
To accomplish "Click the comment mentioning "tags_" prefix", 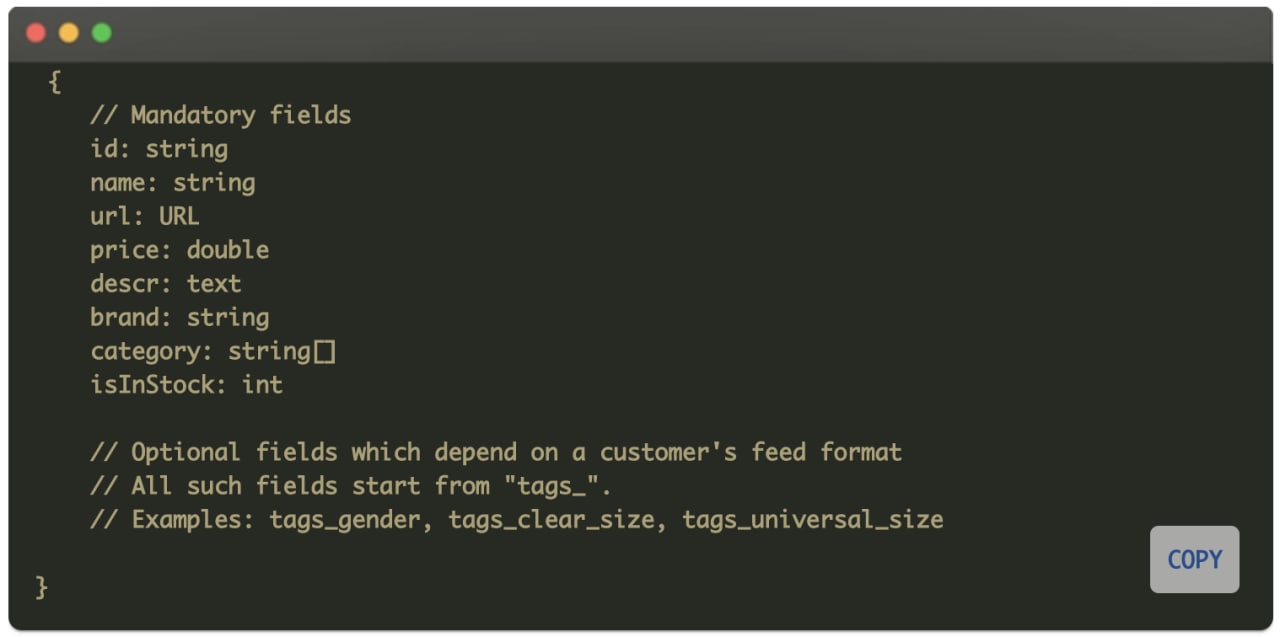I will click(351, 486).
